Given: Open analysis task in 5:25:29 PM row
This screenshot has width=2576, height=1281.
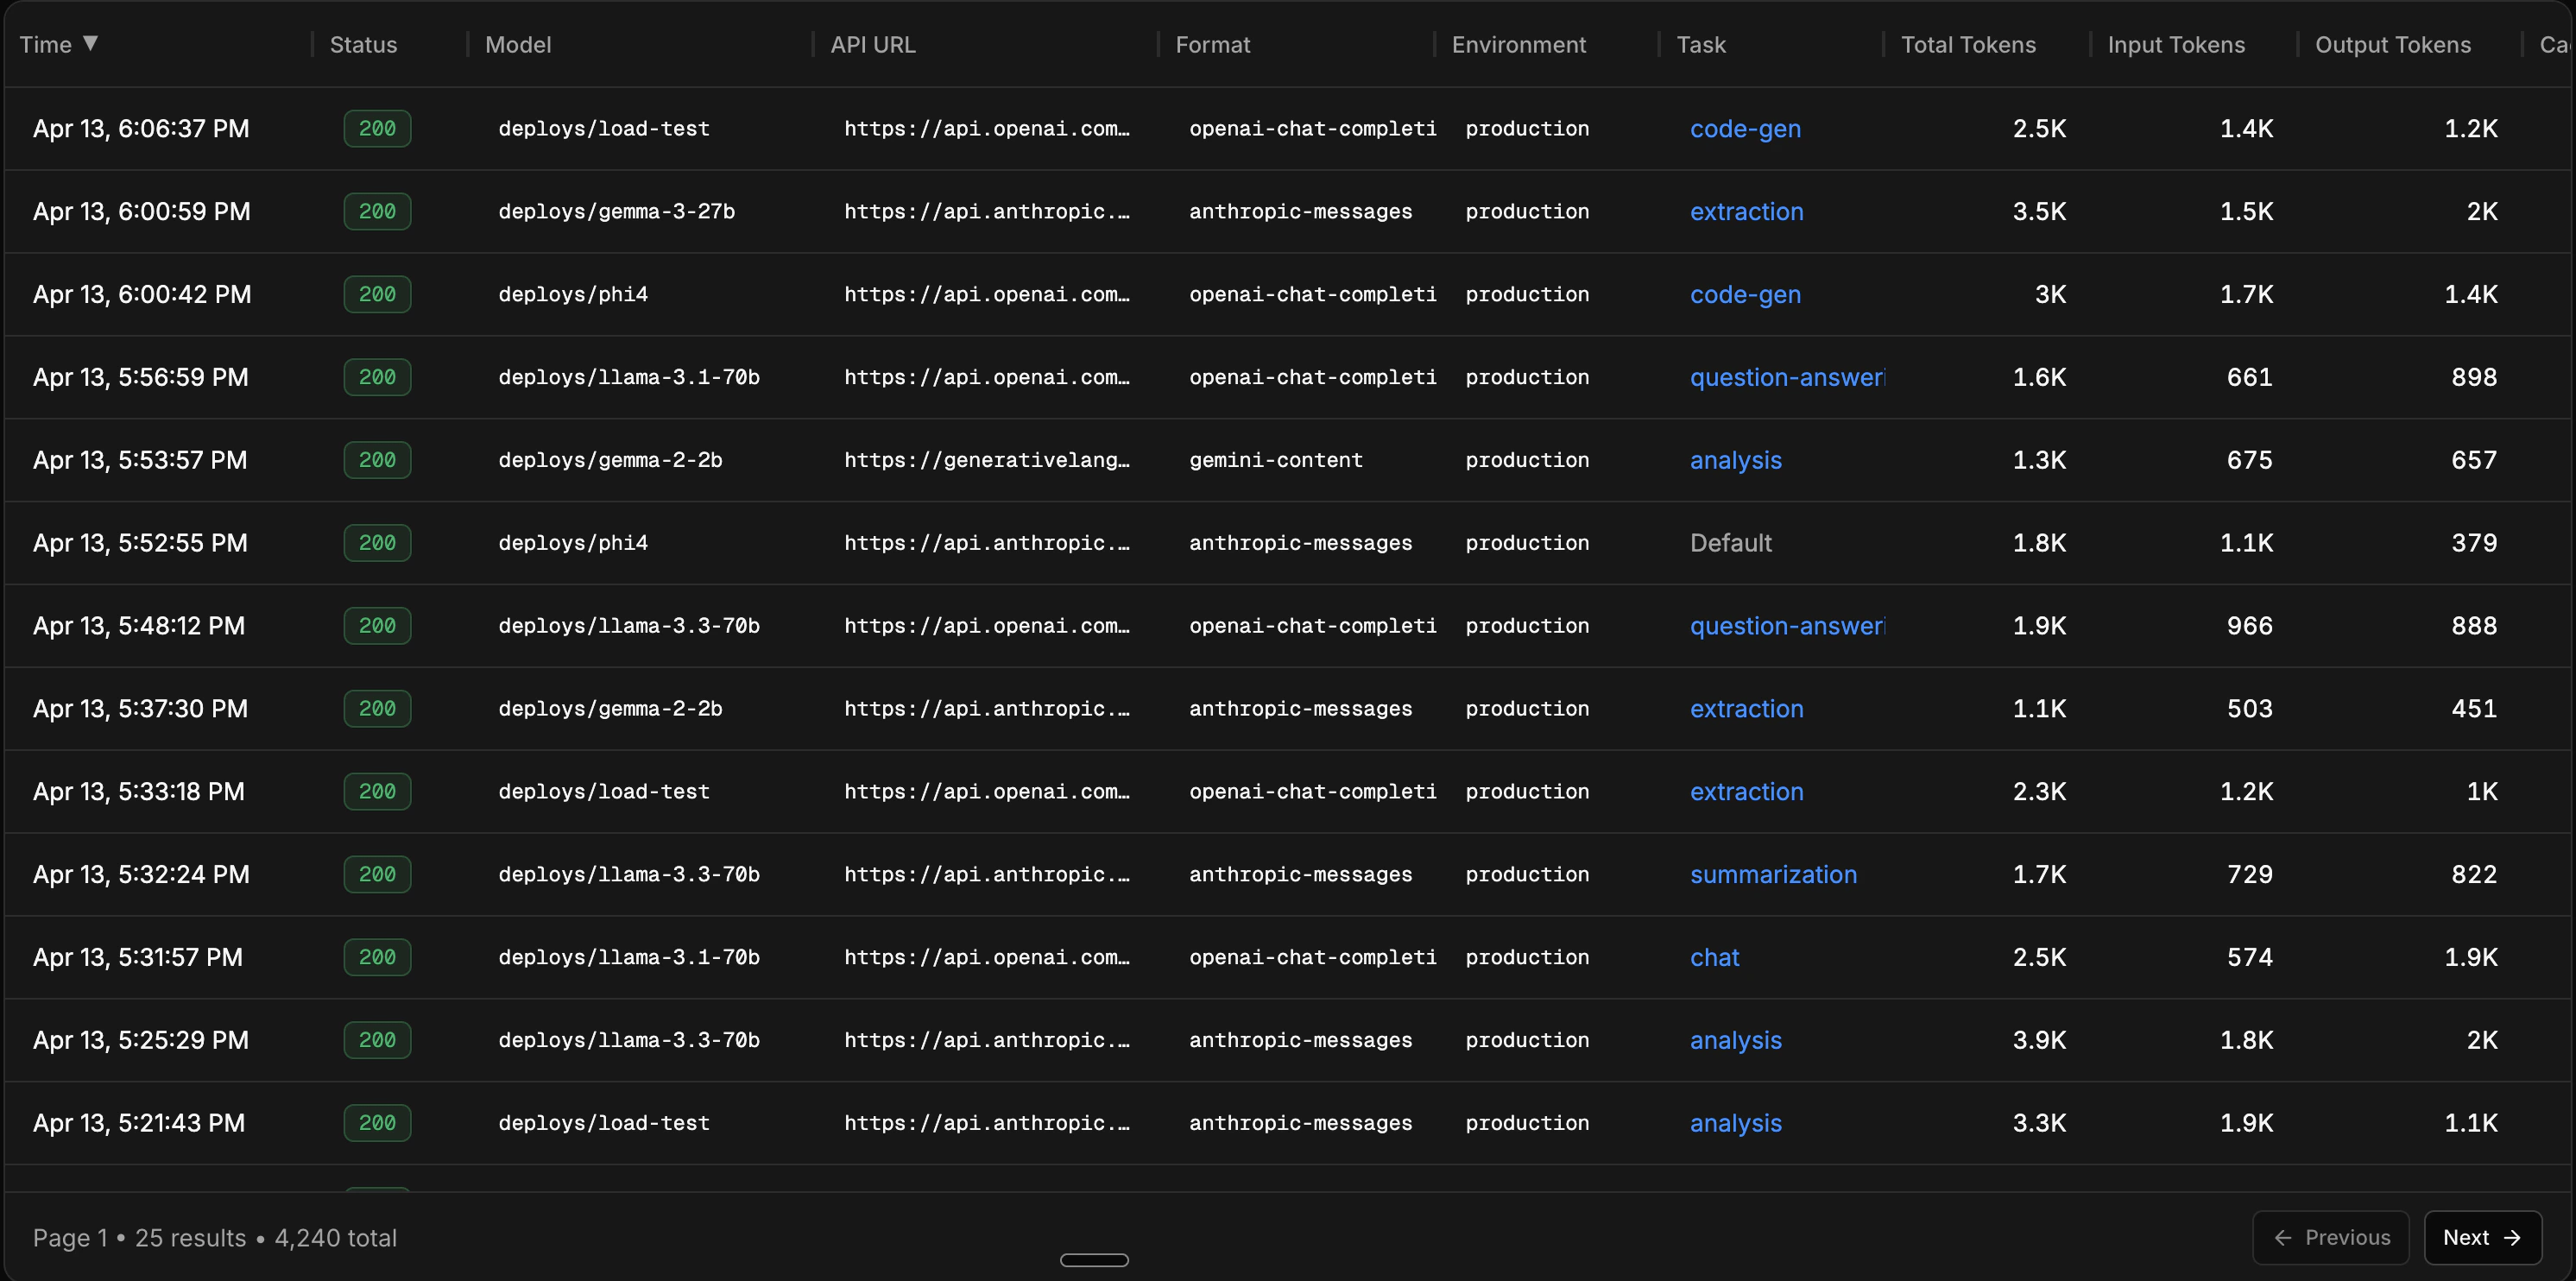Looking at the screenshot, I should [x=1735, y=1040].
